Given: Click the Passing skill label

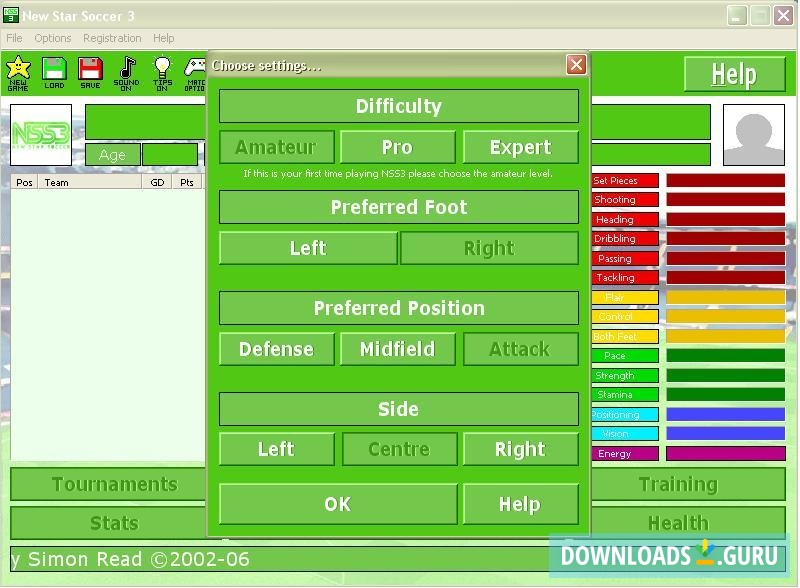Looking at the screenshot, I should coord(625,259).
